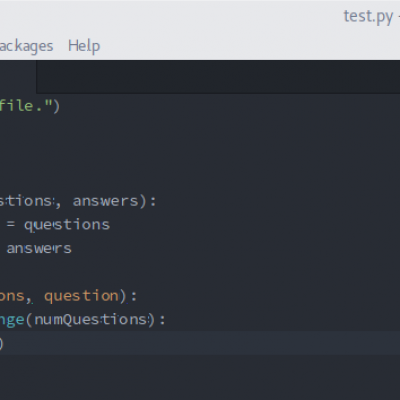The width and height of the screenshot is (400, 400).
Task: Click the colon after question)
Action: (x=134, y=296)
